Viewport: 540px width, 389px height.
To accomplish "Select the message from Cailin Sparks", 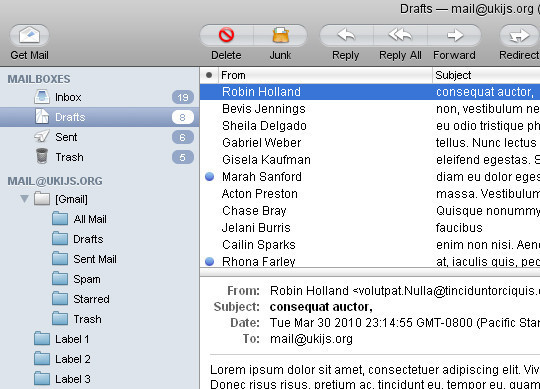I will point(370,245).
